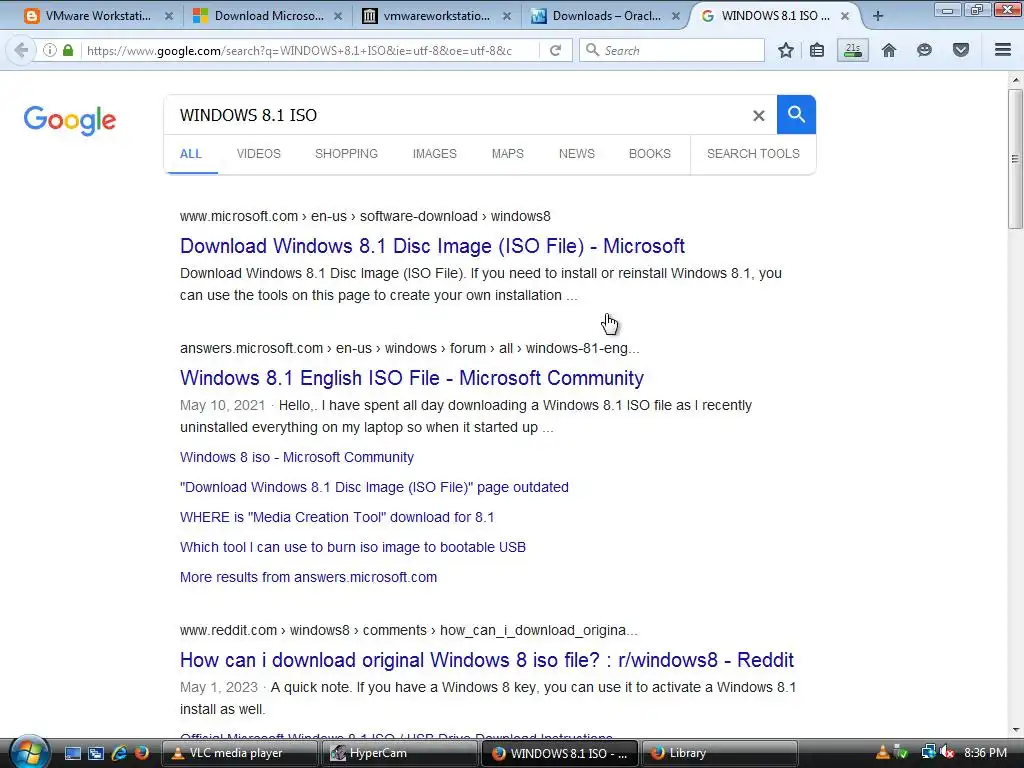Open the site information icon in address bar
Viewport: 1024px width, 768px height.
[50, 50]
